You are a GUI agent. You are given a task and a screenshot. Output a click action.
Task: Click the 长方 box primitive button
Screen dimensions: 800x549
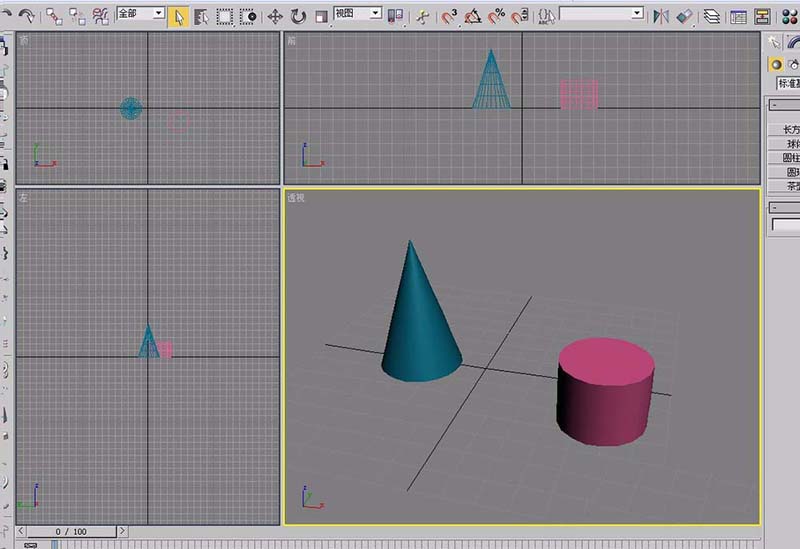point(789,129)
